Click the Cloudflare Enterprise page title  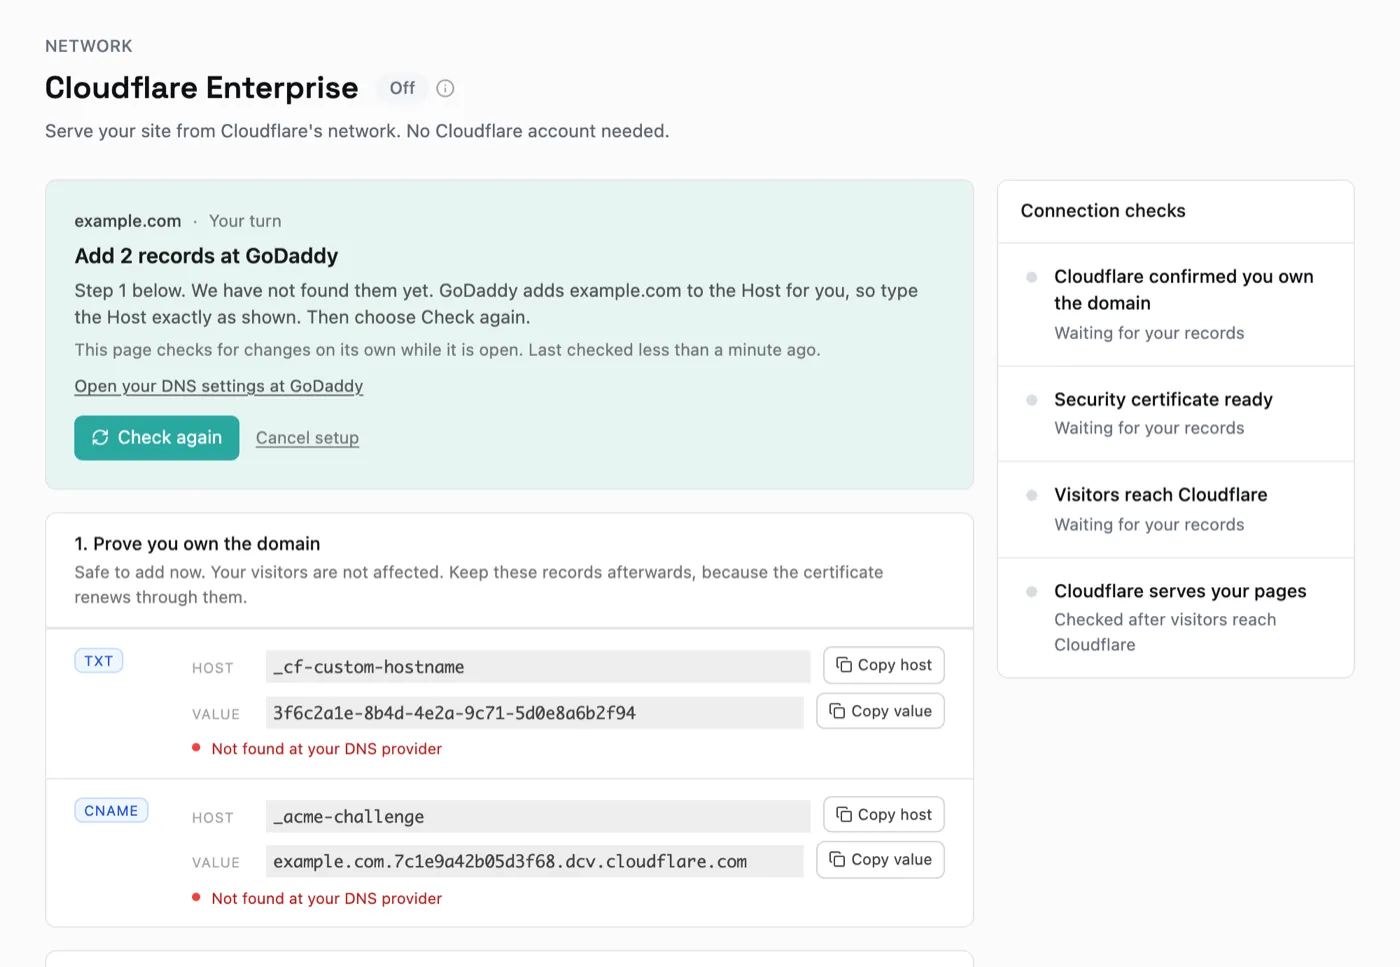(x=202, y=88)
